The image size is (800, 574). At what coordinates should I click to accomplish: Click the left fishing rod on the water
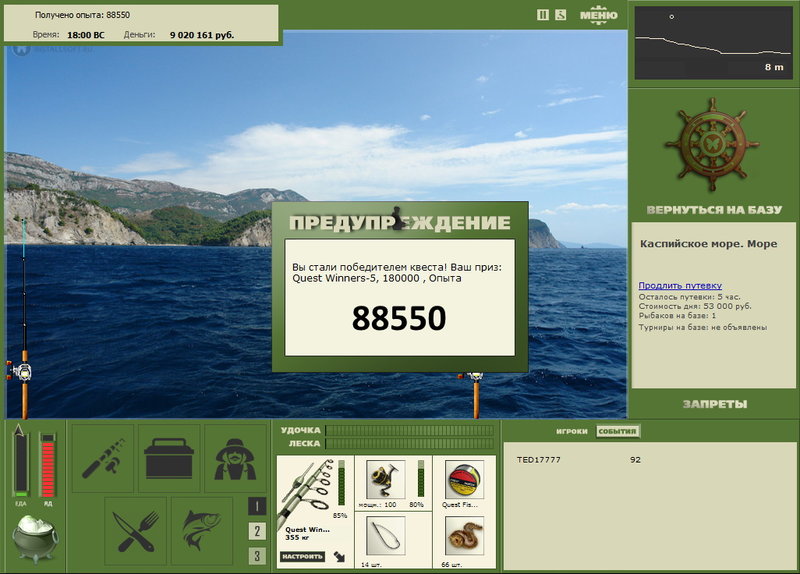point(23,319)
